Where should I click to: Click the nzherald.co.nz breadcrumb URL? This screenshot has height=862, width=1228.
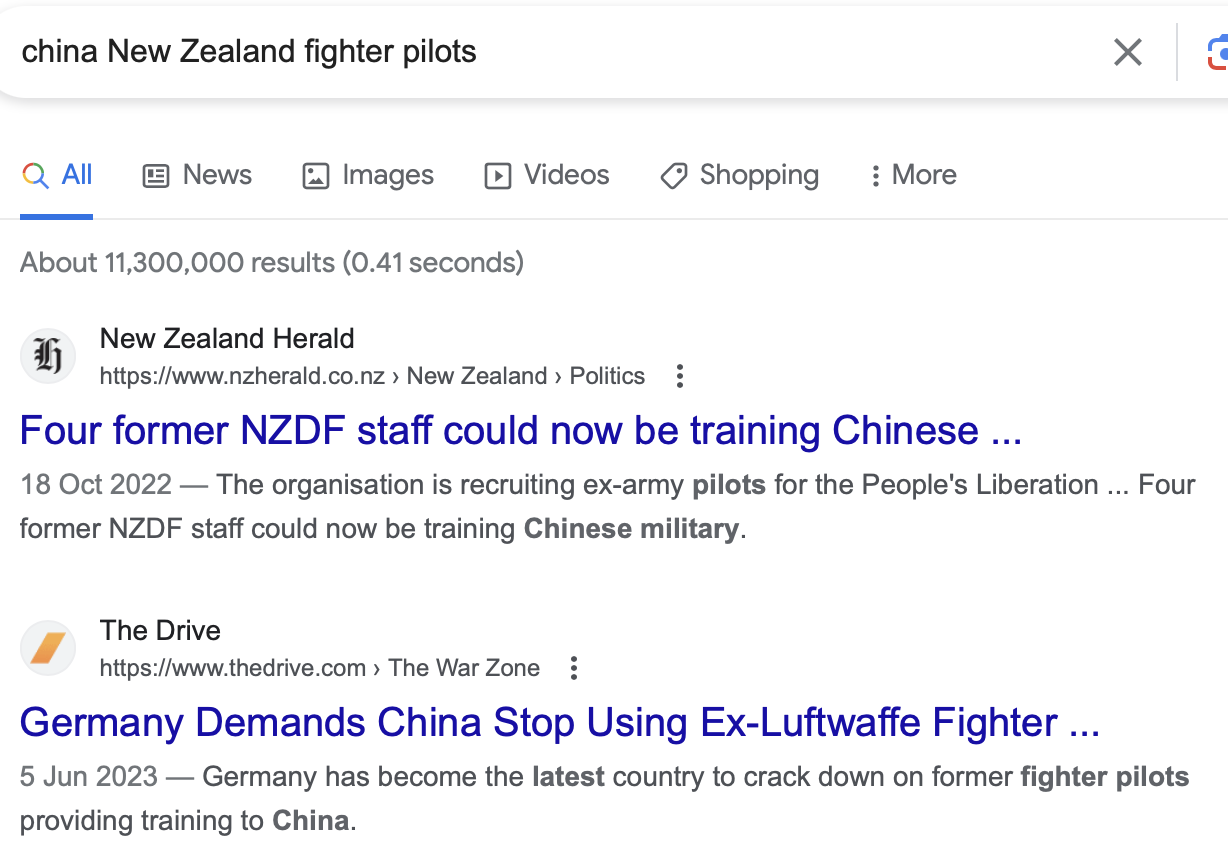tap(372, 376)
